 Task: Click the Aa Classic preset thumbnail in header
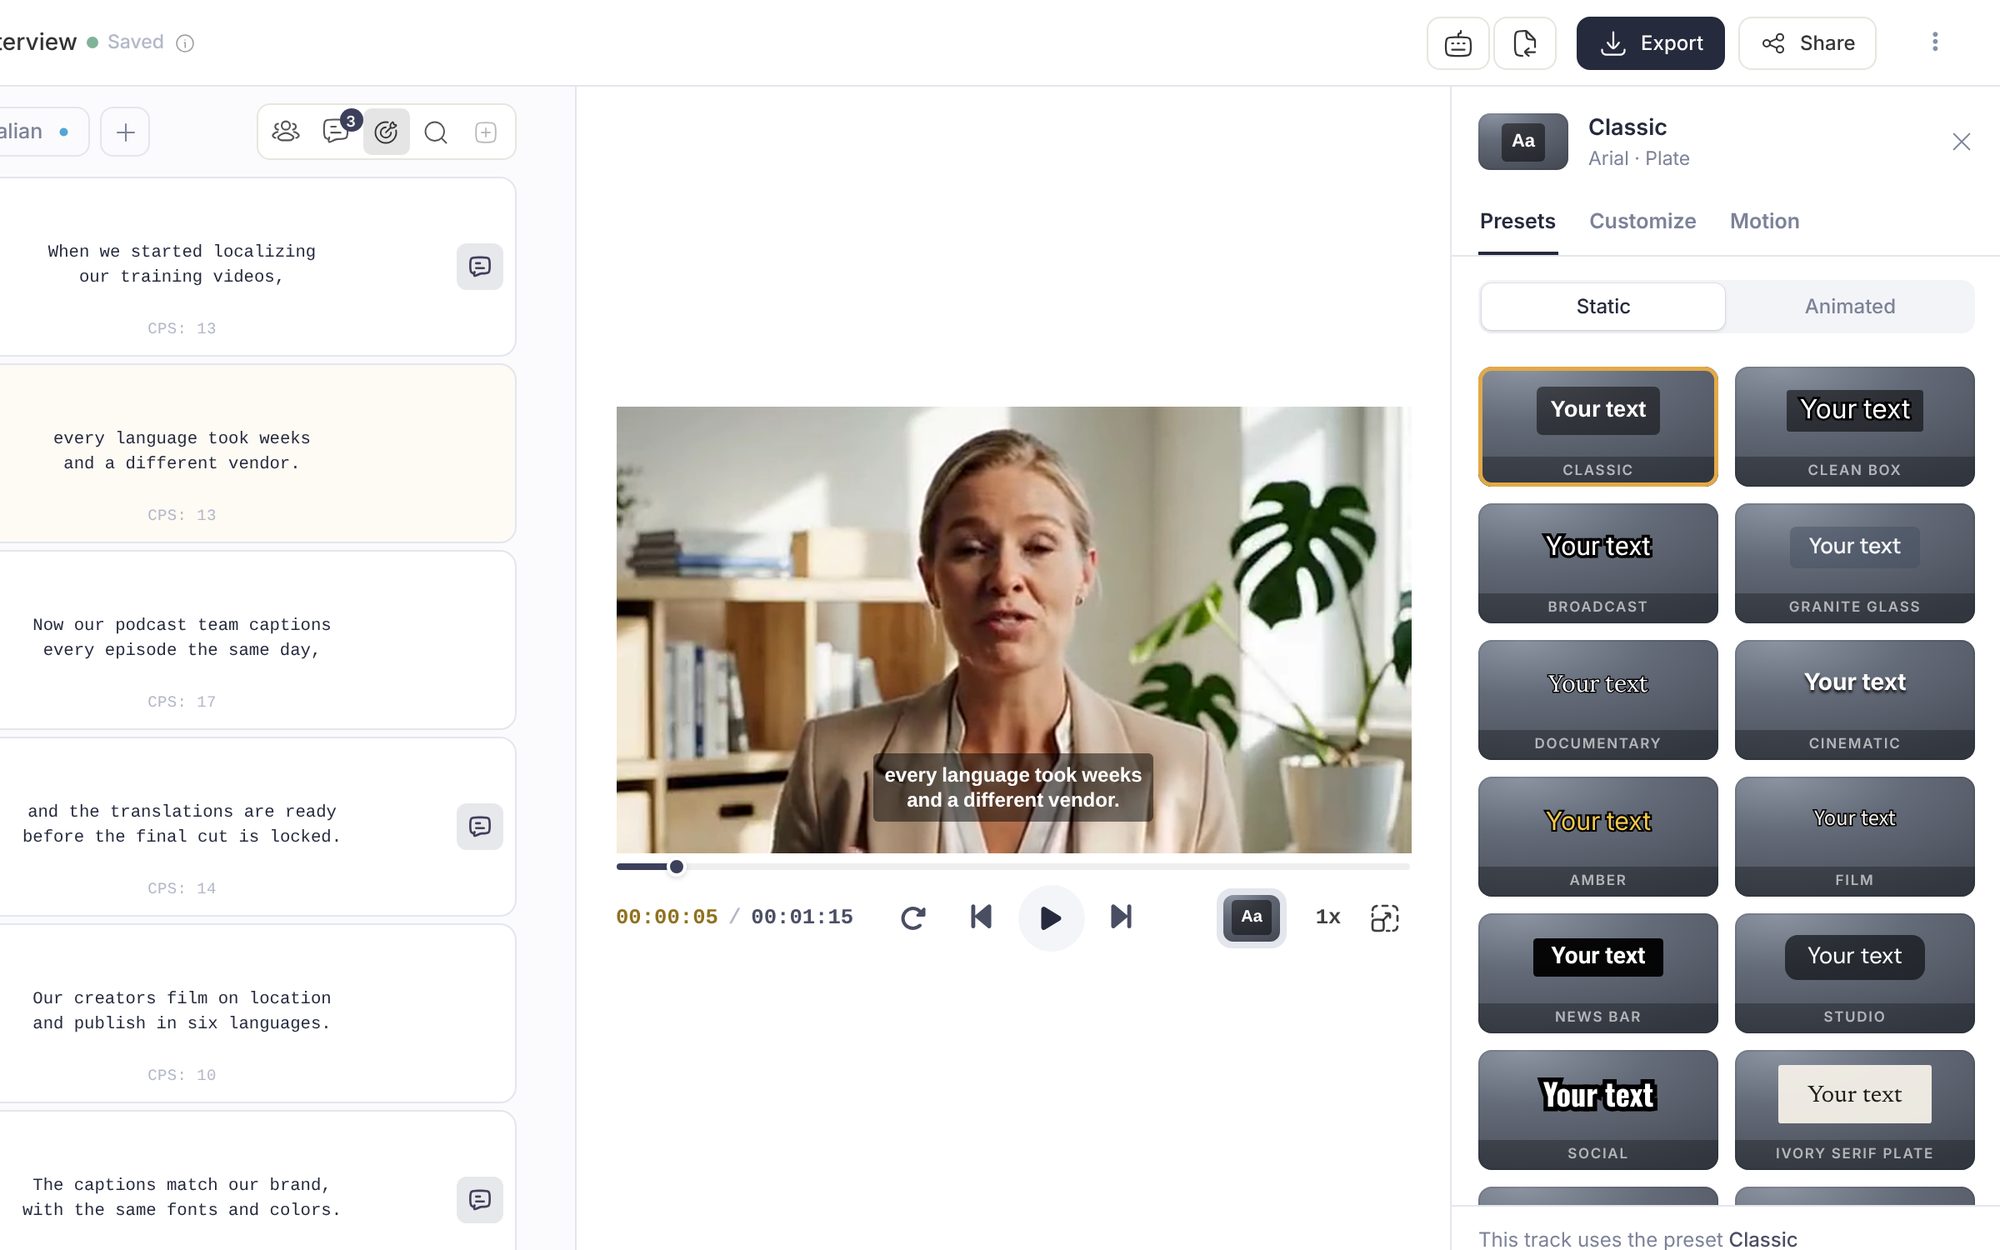(1523, 141)
